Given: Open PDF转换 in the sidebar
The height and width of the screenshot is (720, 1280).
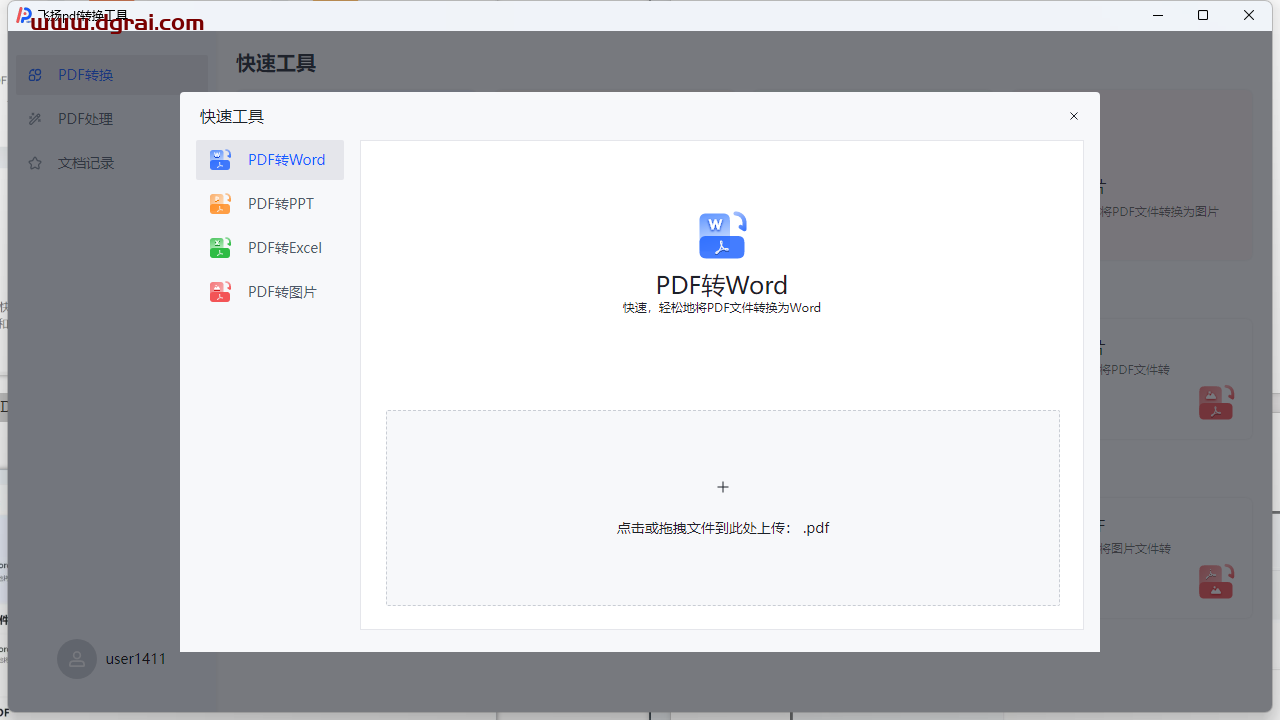Looking at the screenshot, I should pyautogui.click(x=112, y=75).
